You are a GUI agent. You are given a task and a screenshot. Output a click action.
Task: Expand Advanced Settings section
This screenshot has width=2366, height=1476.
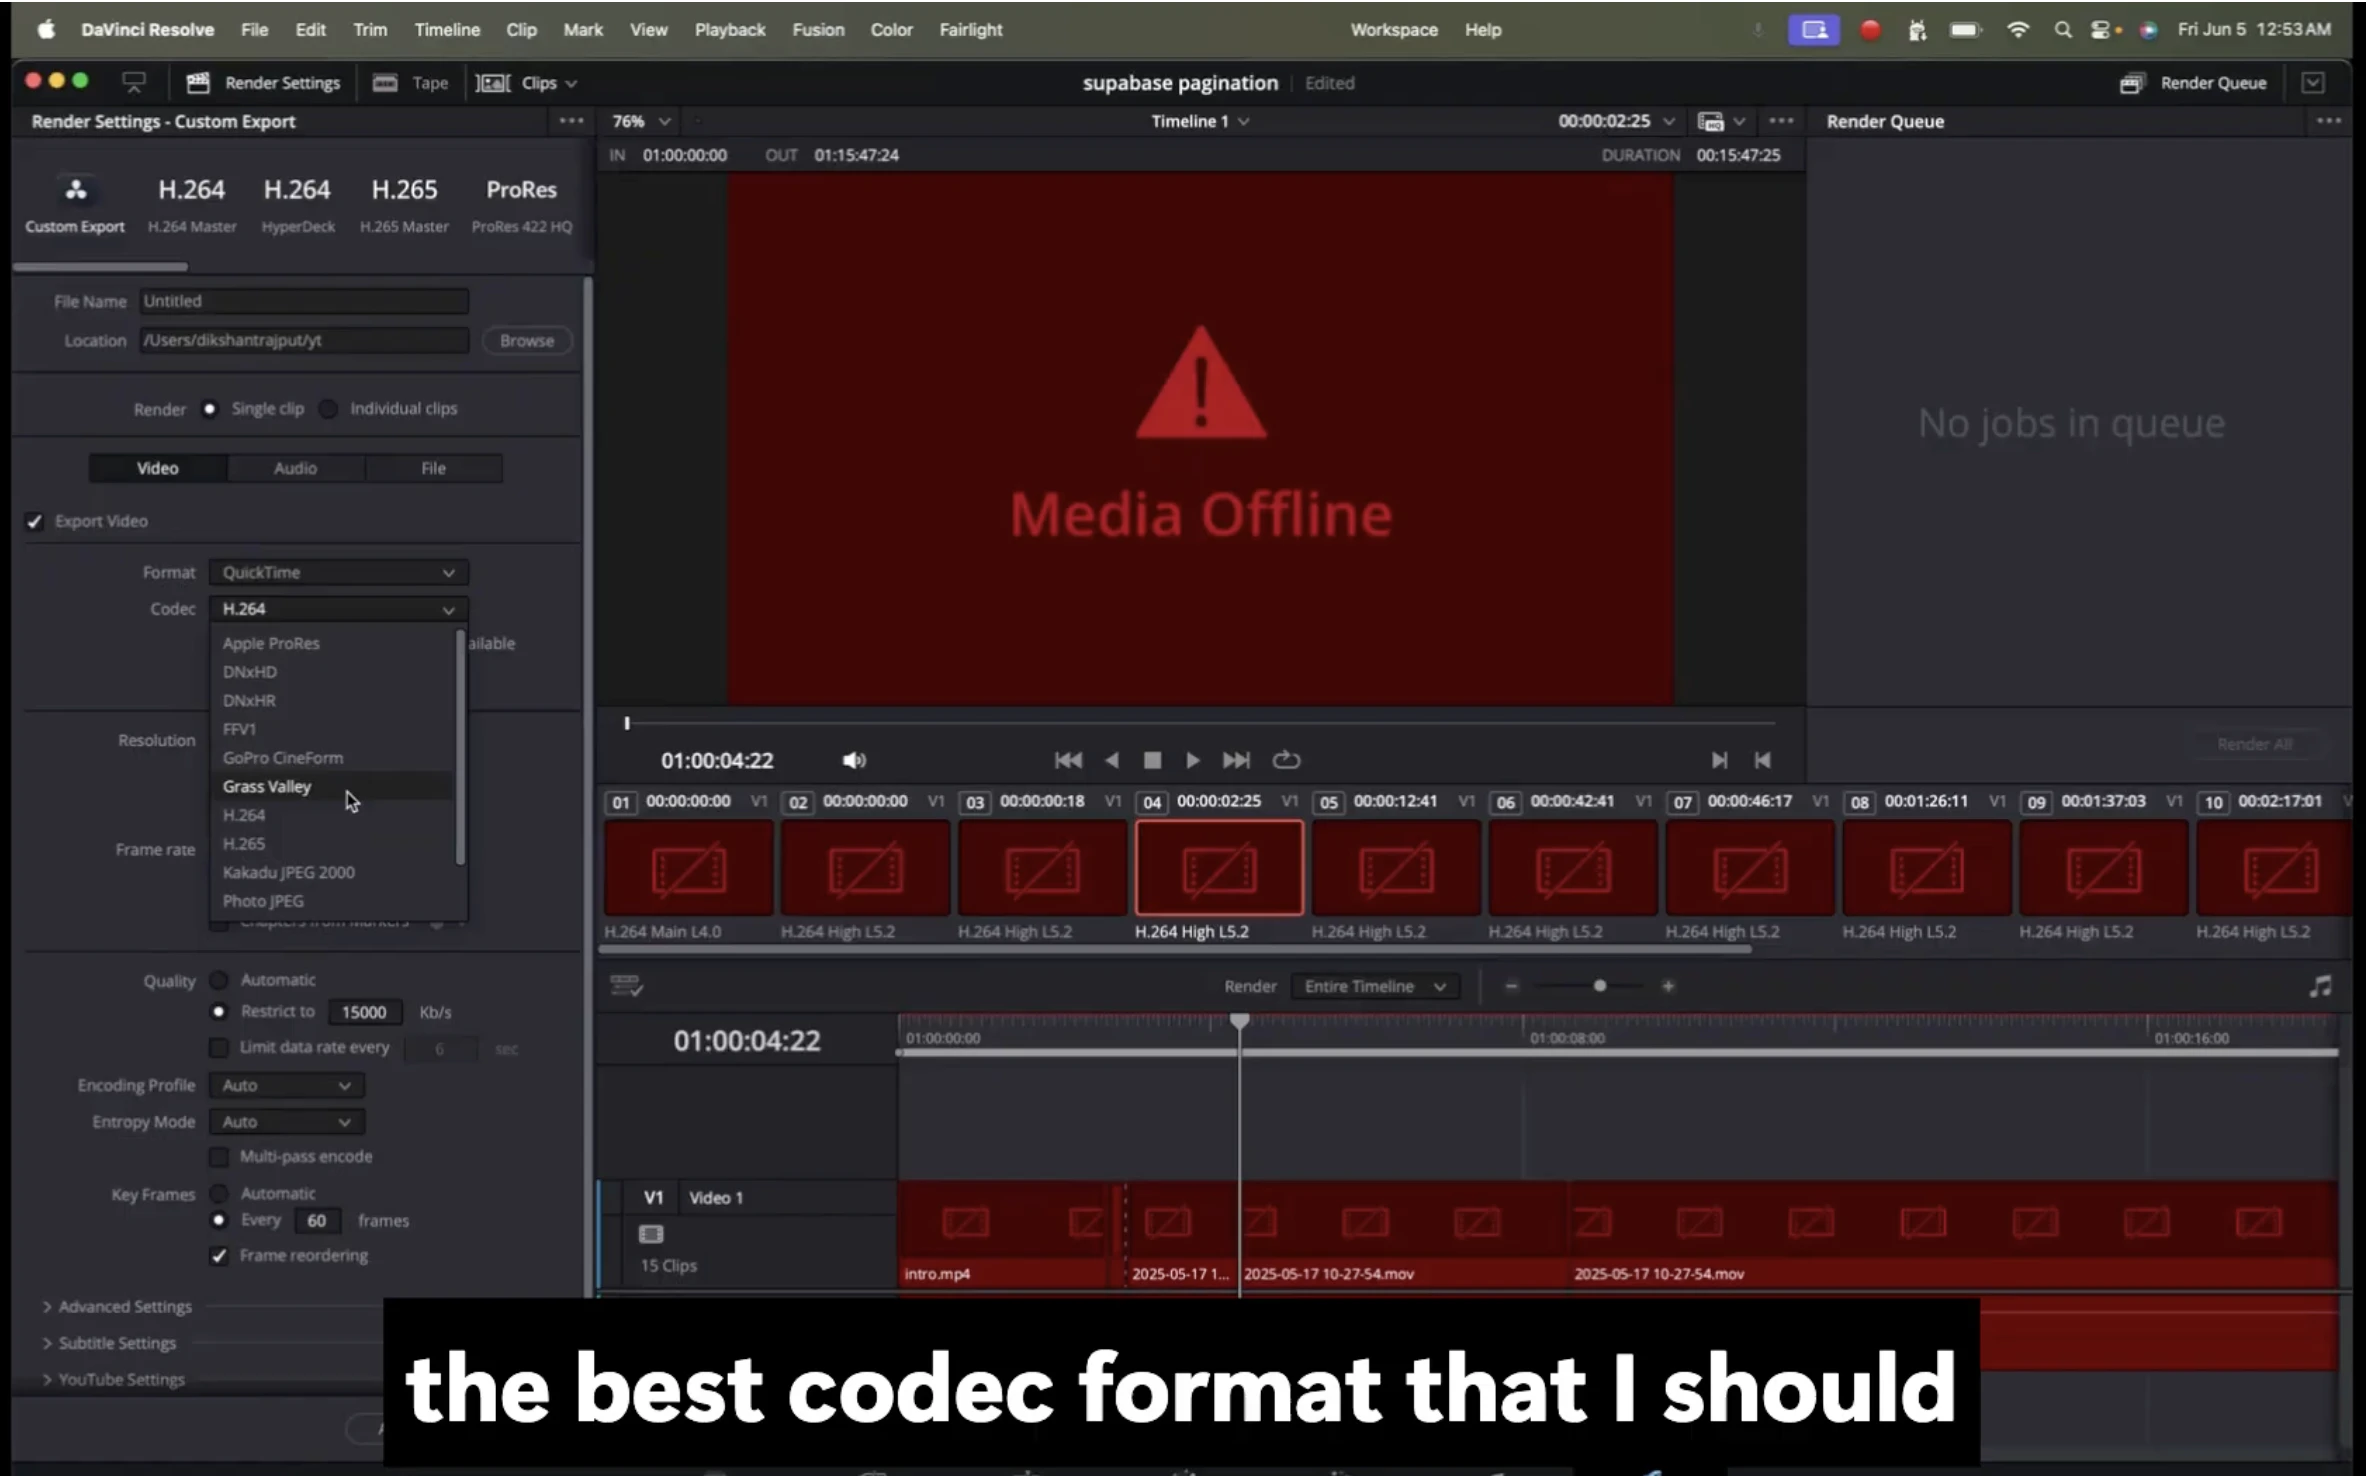click(x=117, y=1307)
